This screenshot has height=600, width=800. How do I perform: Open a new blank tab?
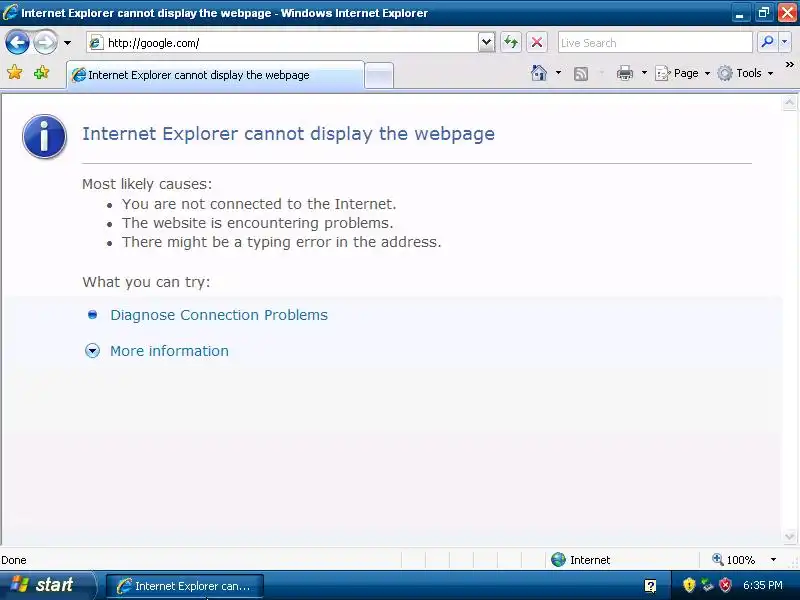click(379, 76)
